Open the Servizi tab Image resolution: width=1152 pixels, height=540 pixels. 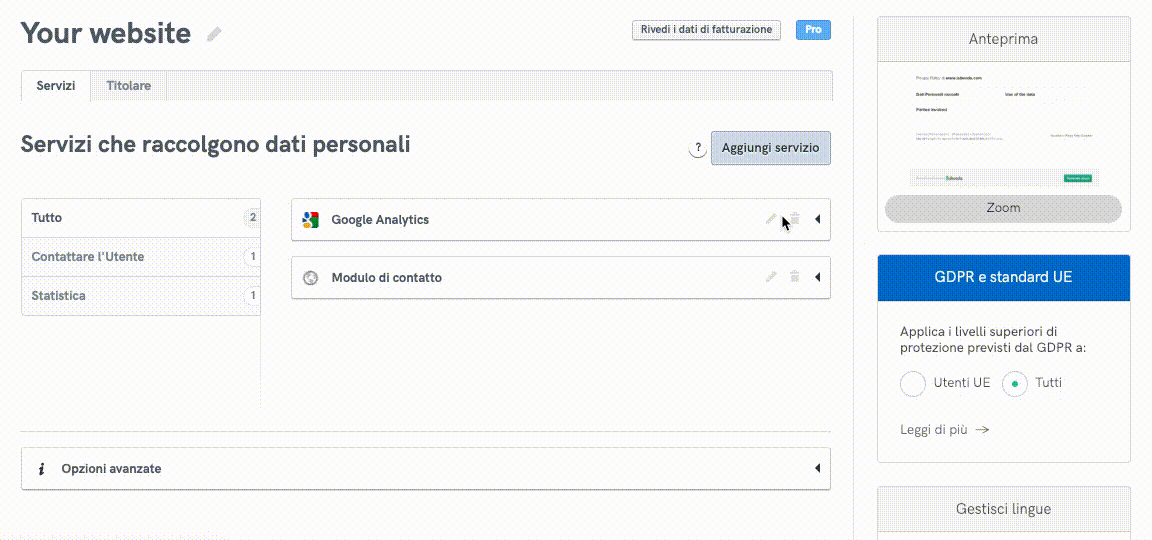coord(56,86)
